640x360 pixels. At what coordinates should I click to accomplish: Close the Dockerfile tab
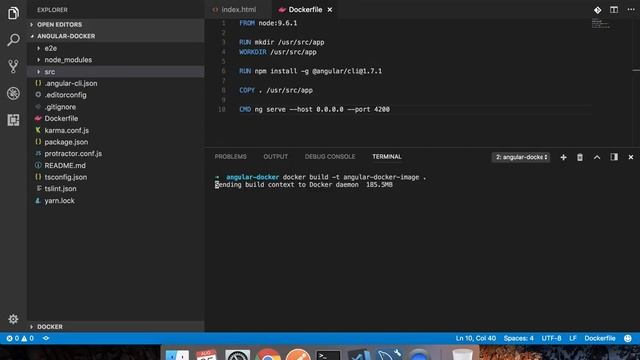[x=330, y=10]
